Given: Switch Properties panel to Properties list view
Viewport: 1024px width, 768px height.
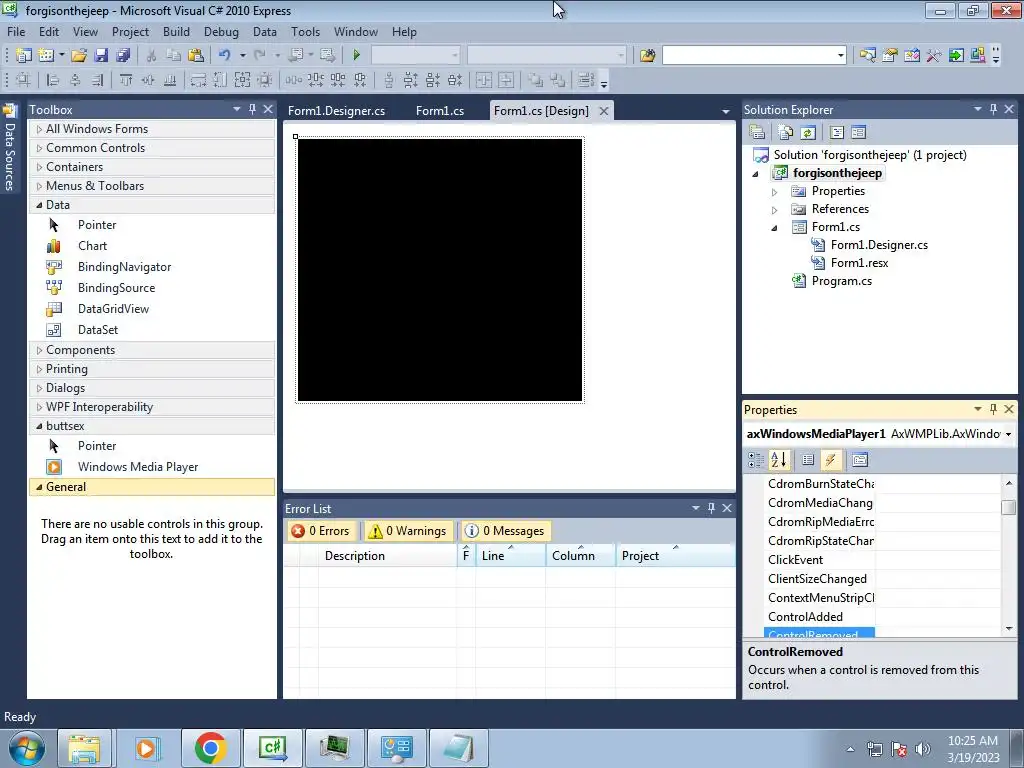Looking at the screenshot, I should 808,460.
